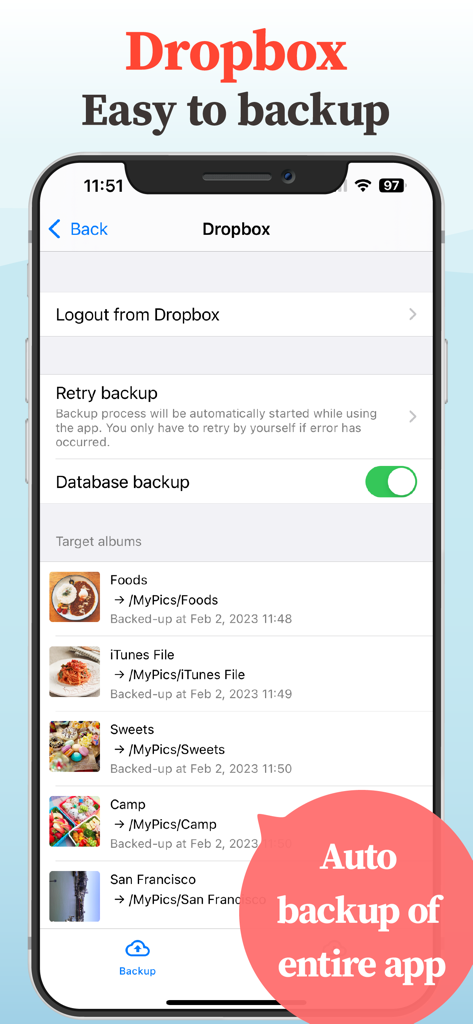Viewport: 473px width, 1024px height.
Task: Switch to the Backup tab label
Action: (x=137, y=971)
